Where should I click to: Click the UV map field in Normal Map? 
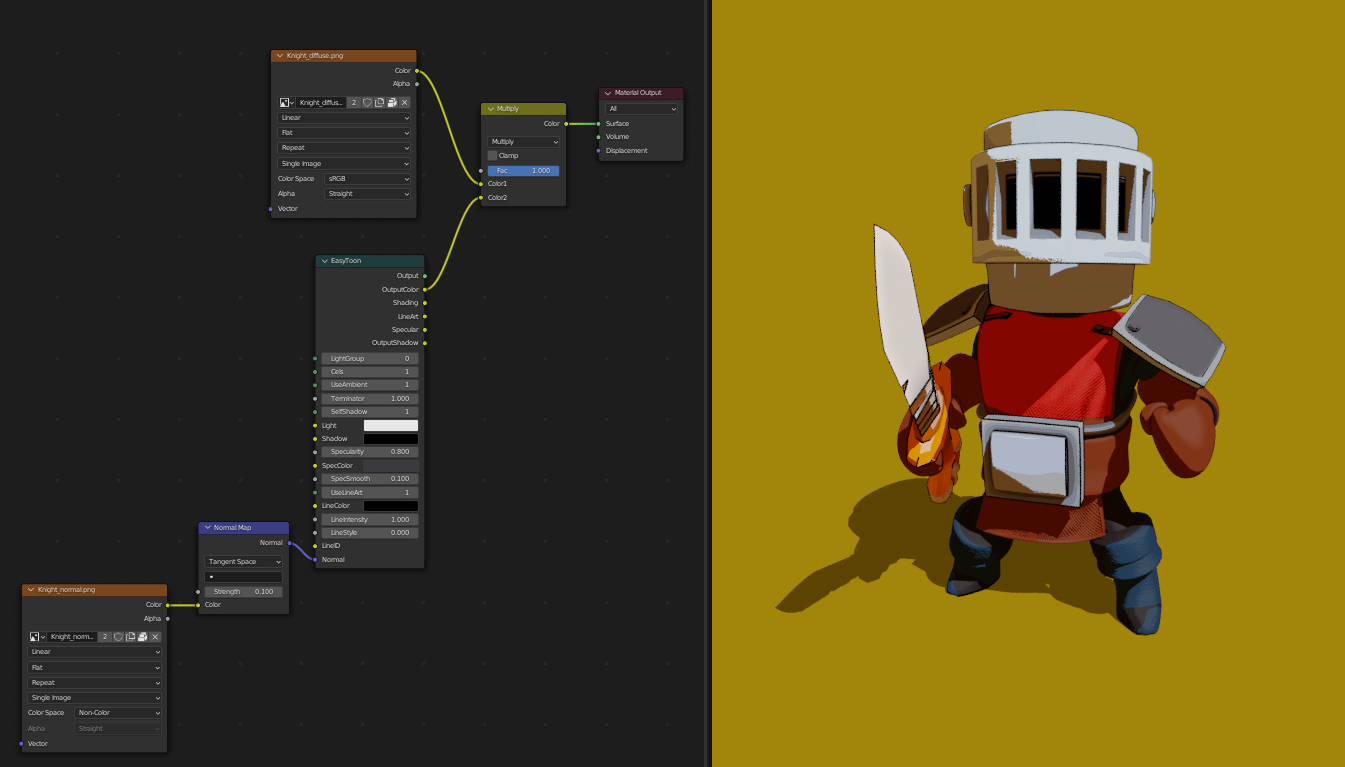click(244, 577)
